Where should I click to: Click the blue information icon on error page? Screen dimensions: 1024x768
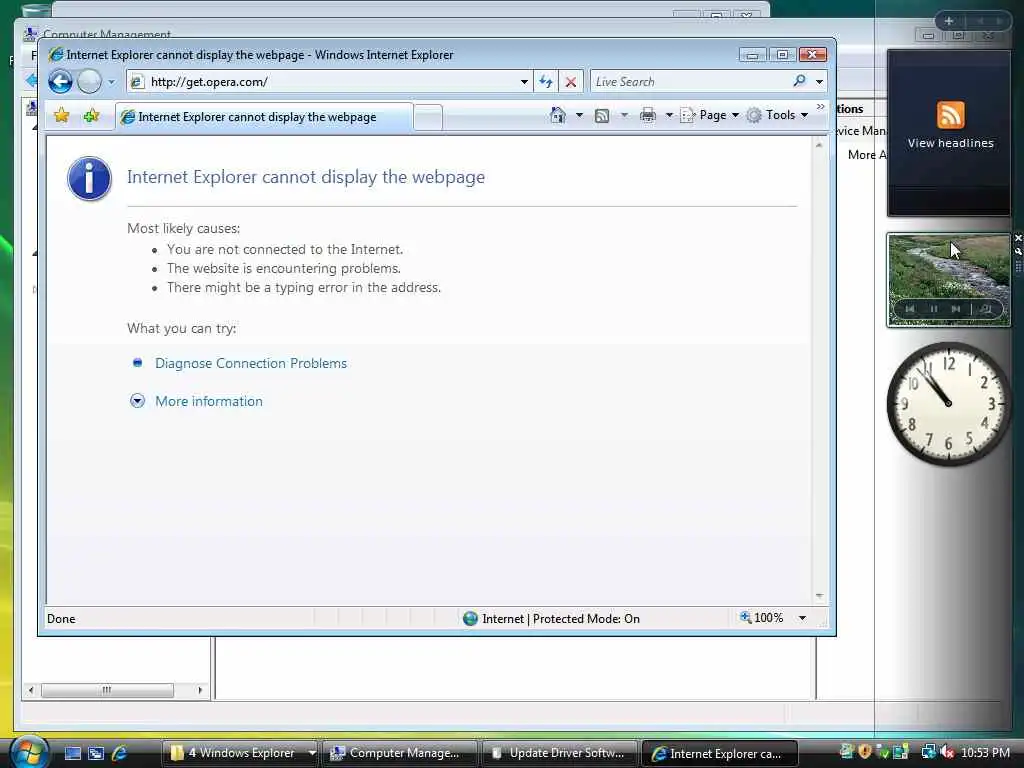coord(89,178)
